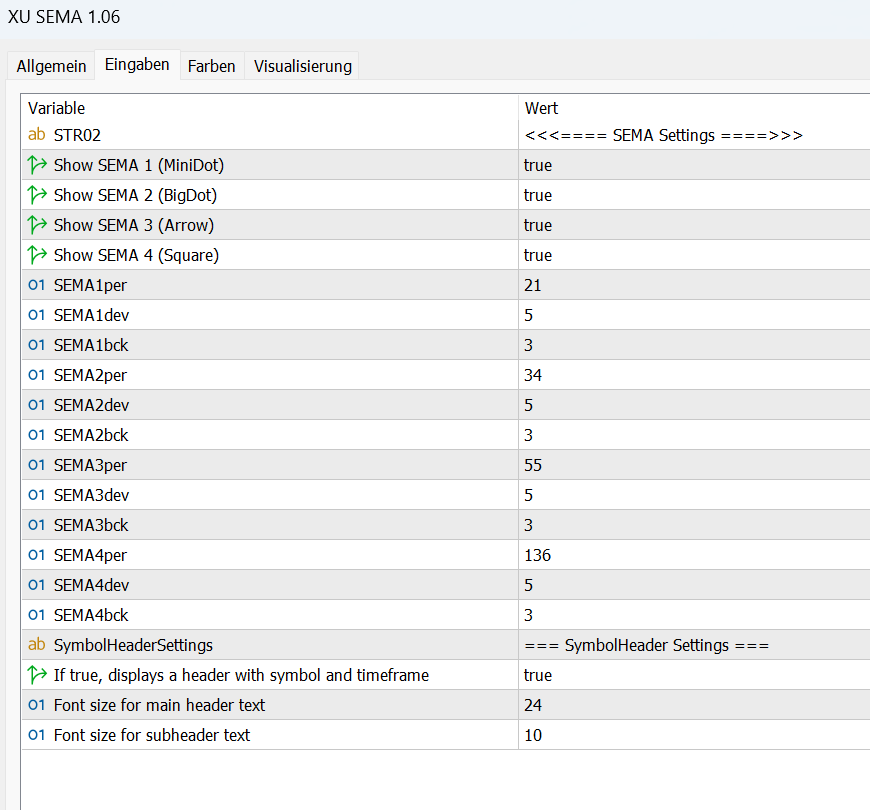Select the SEMA4bck variable row
Image resolution: width=870 pixels, height=810 pixels.
pyautogui.click(x=91, y=615)
